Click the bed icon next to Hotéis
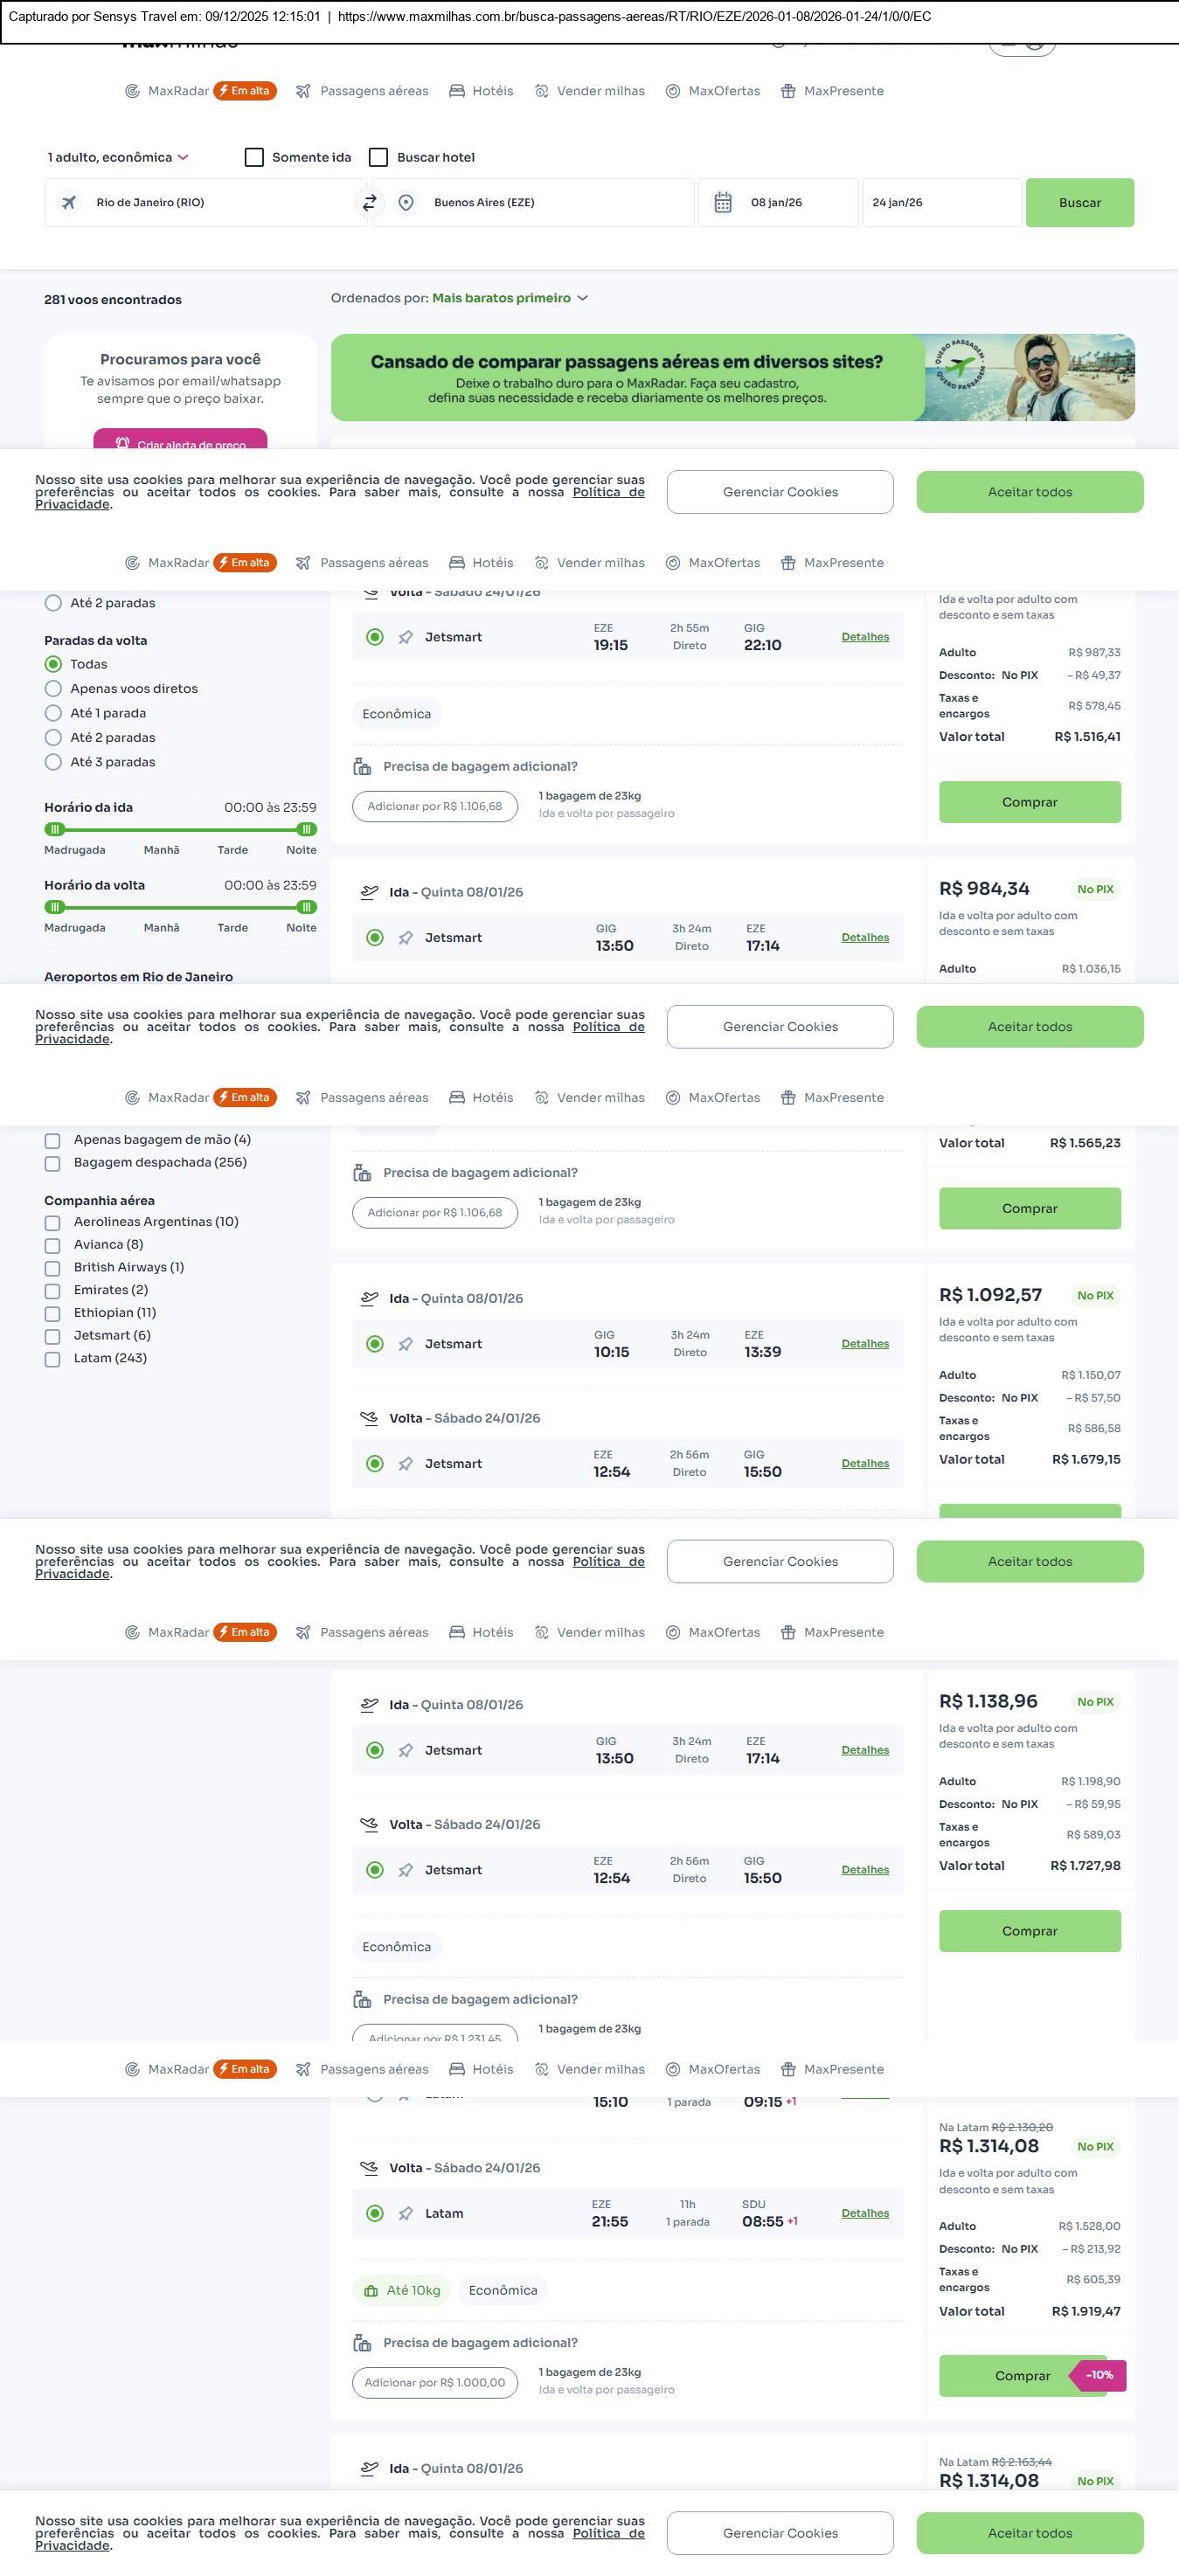This screenshot has width=1179, height=2576. (x=457, y=91)
